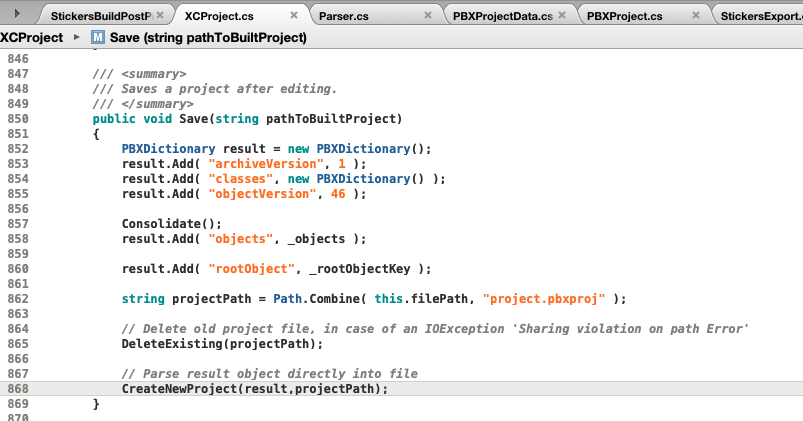Viewport: 803px width, 421px height.
Task: Click the "classes" string literal
Action: click(241, 179)
